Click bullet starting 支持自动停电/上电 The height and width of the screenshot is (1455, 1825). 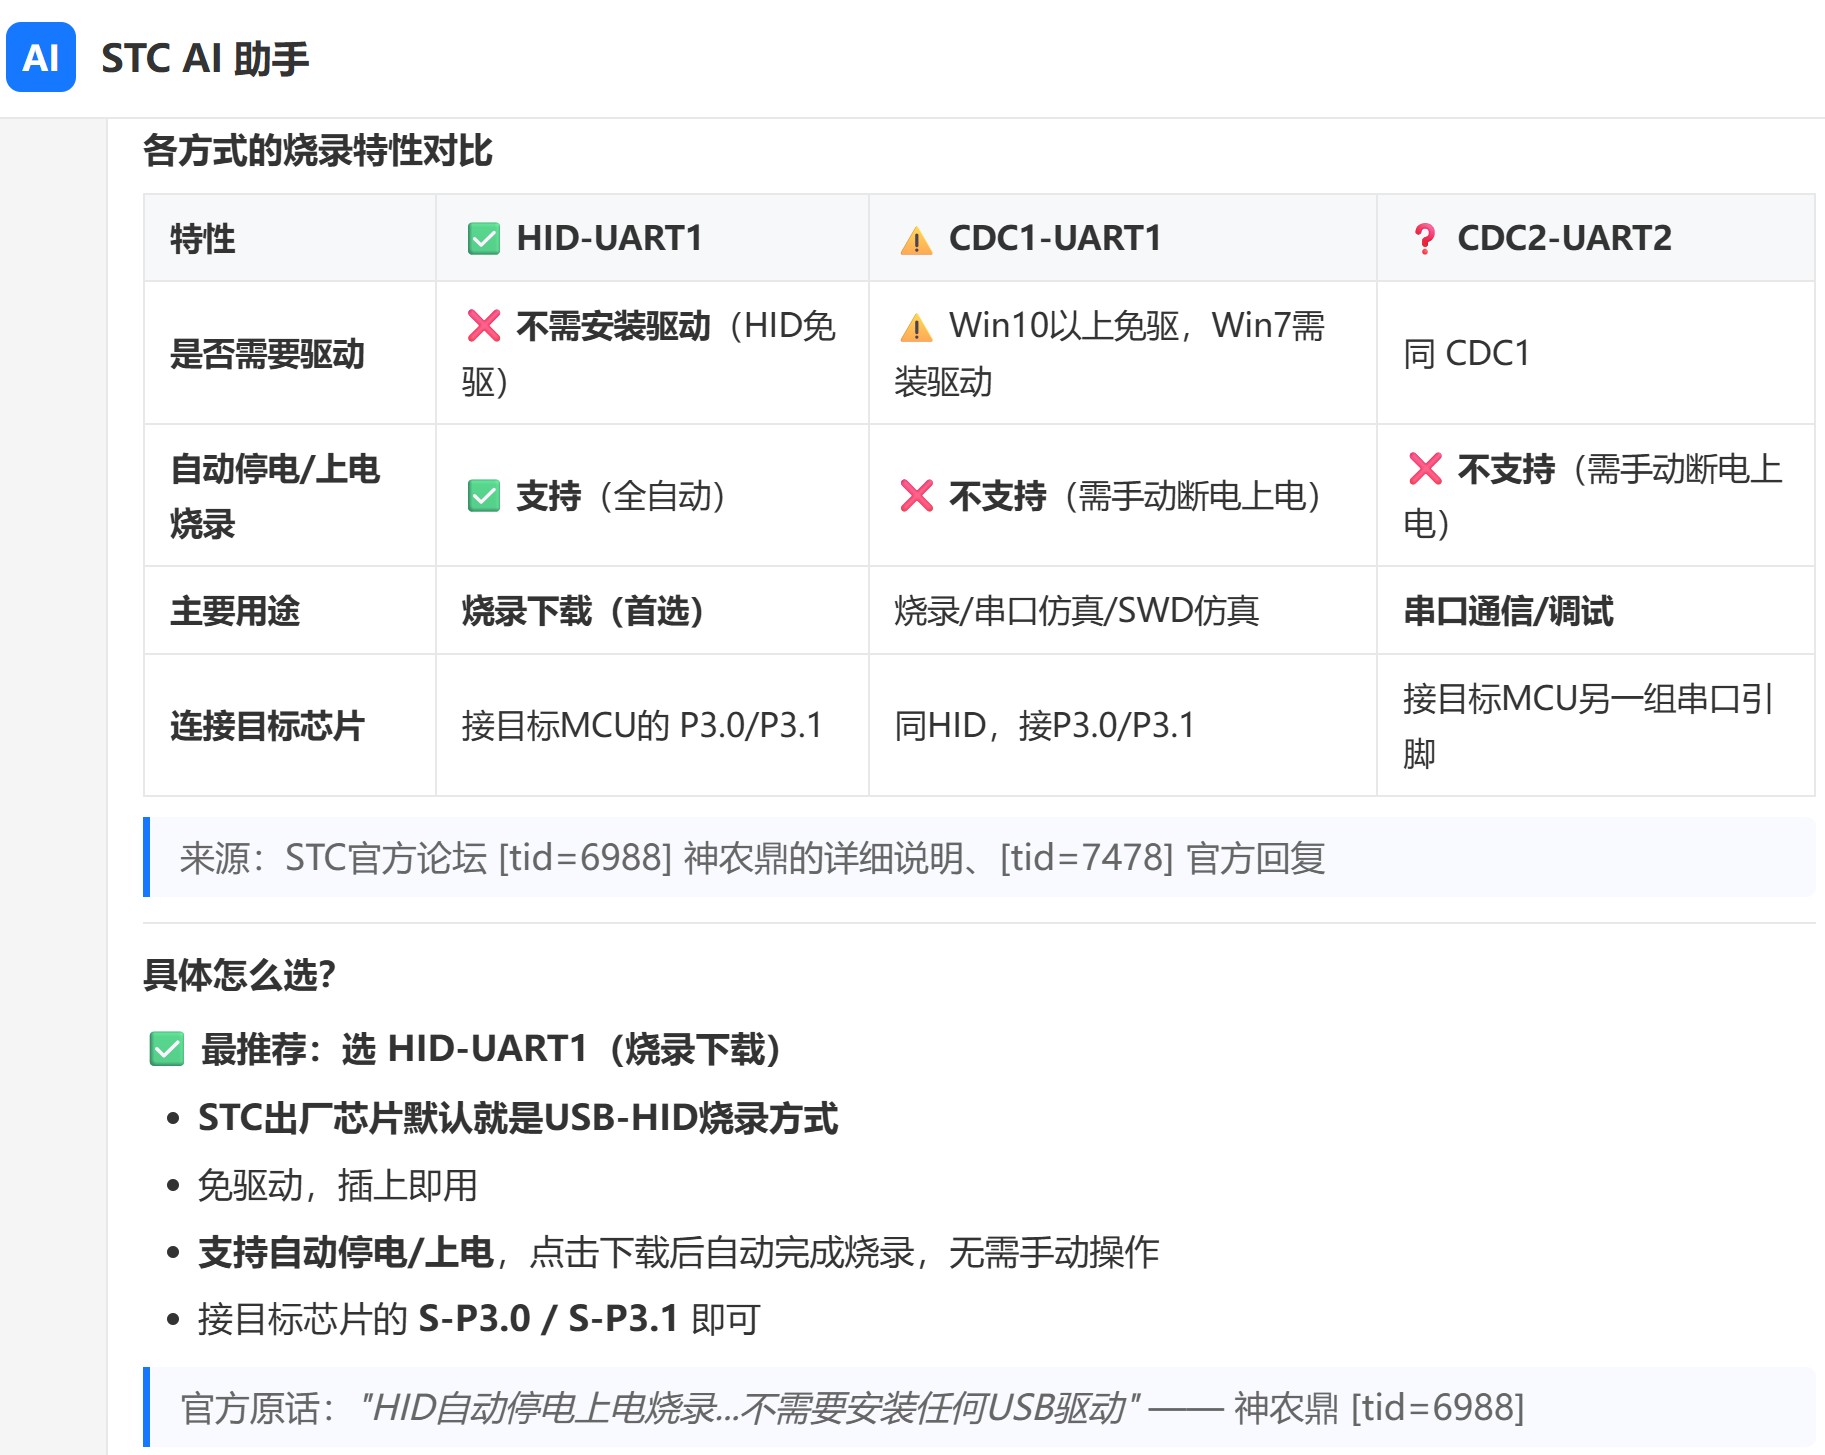point(678,1252)
